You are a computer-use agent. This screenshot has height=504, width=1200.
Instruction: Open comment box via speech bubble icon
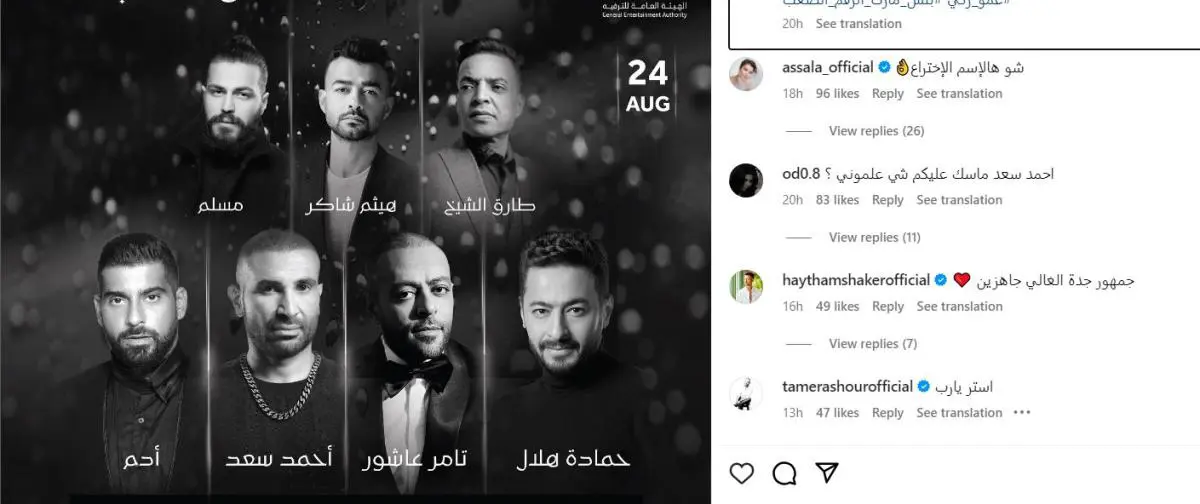[784, 472]
